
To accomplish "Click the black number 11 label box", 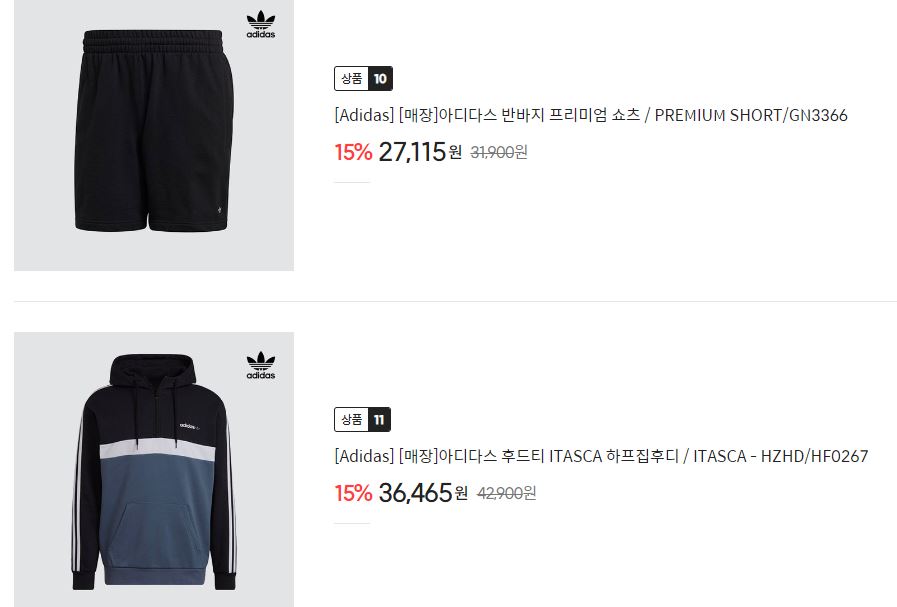I will (x=379, y=419).
